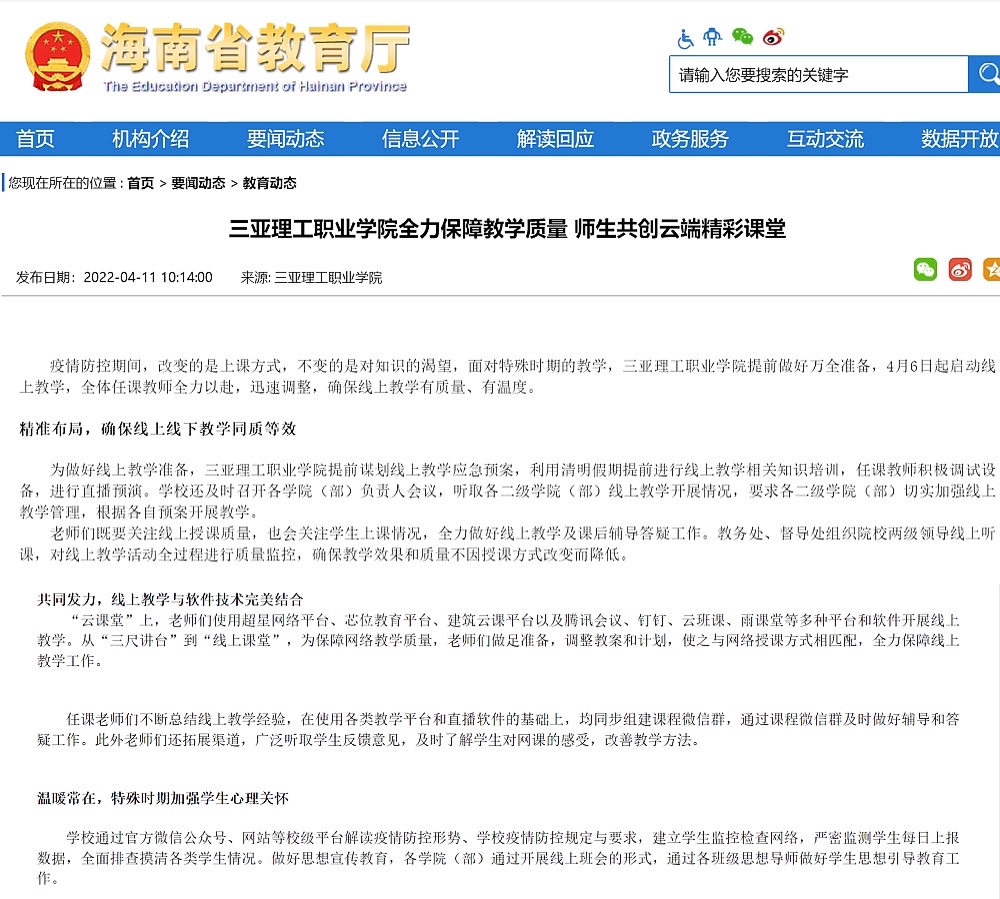
Task: Click the header Weibo icon
Action: (x=773, y=37)
